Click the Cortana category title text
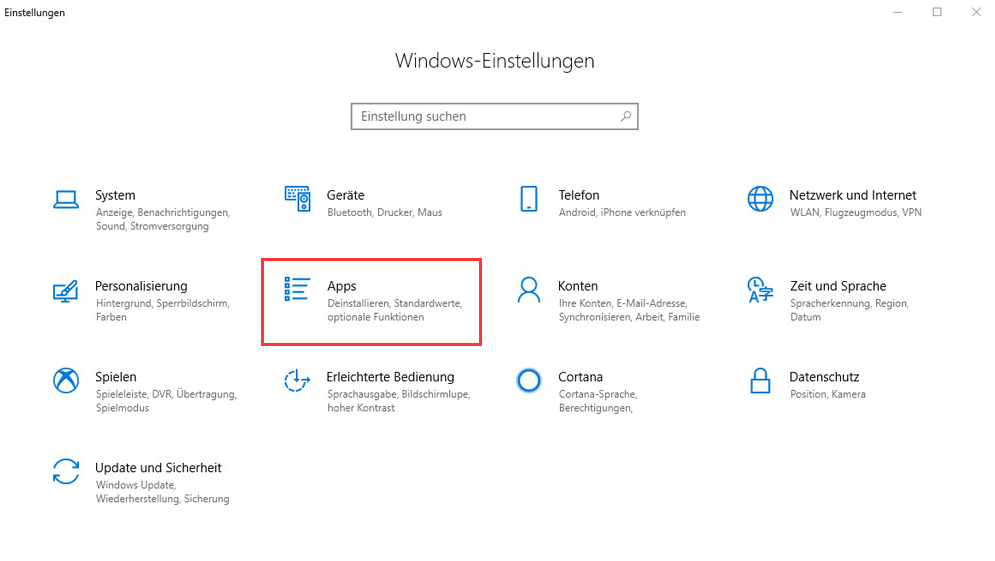Screen dimensions: 995x561 pos(581,377)
